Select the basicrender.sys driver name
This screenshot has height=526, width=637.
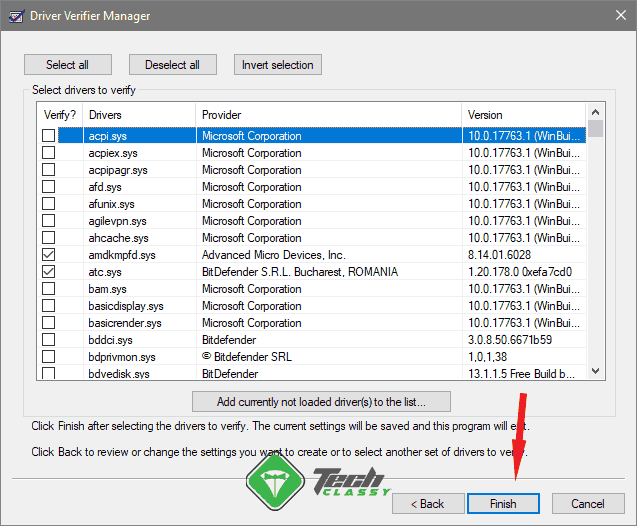[x=125, y=323]
